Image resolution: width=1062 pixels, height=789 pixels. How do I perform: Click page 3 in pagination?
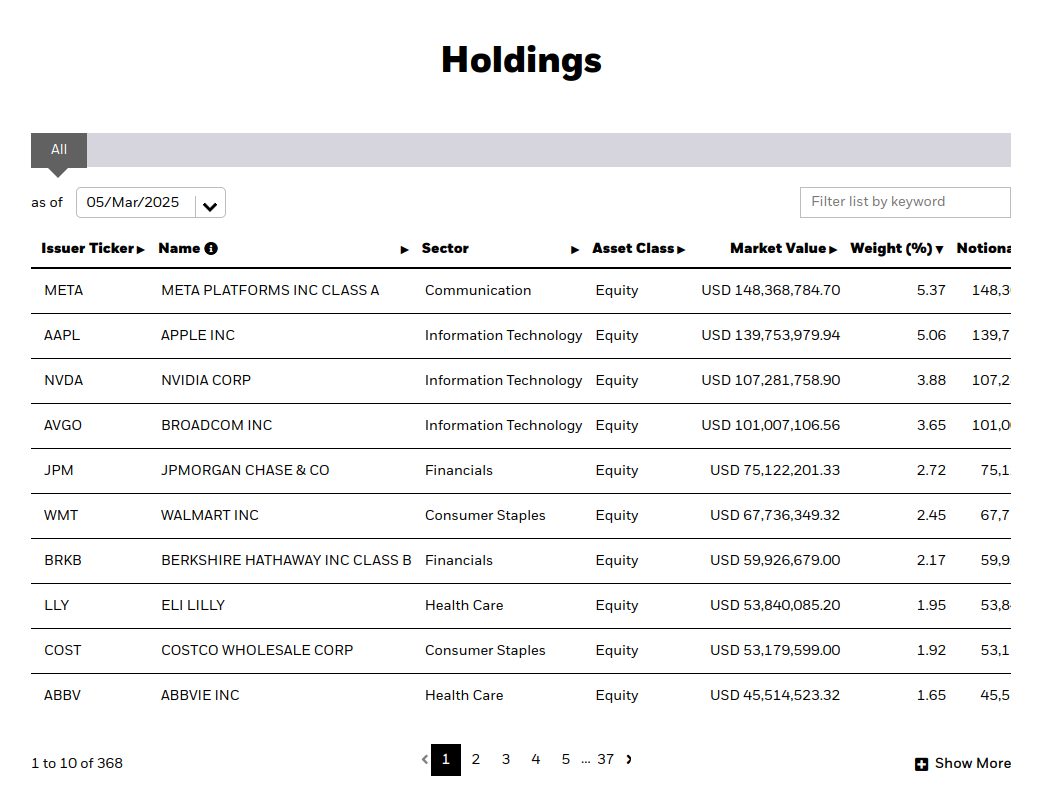506,760
